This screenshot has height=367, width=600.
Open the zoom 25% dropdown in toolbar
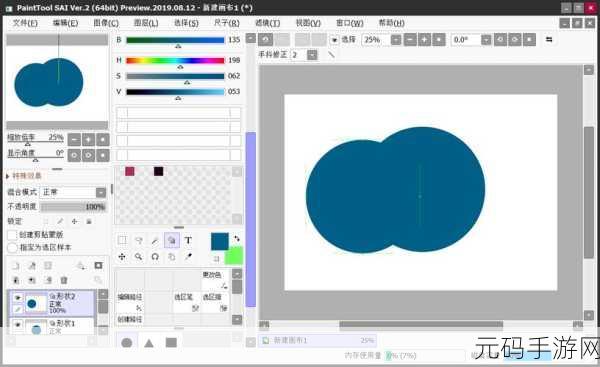(396, 39)
